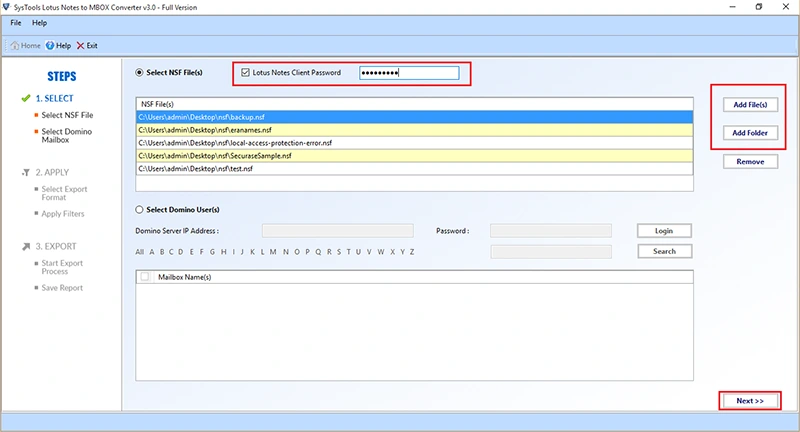Click the Exit toolbar icon

click(81, 45)
